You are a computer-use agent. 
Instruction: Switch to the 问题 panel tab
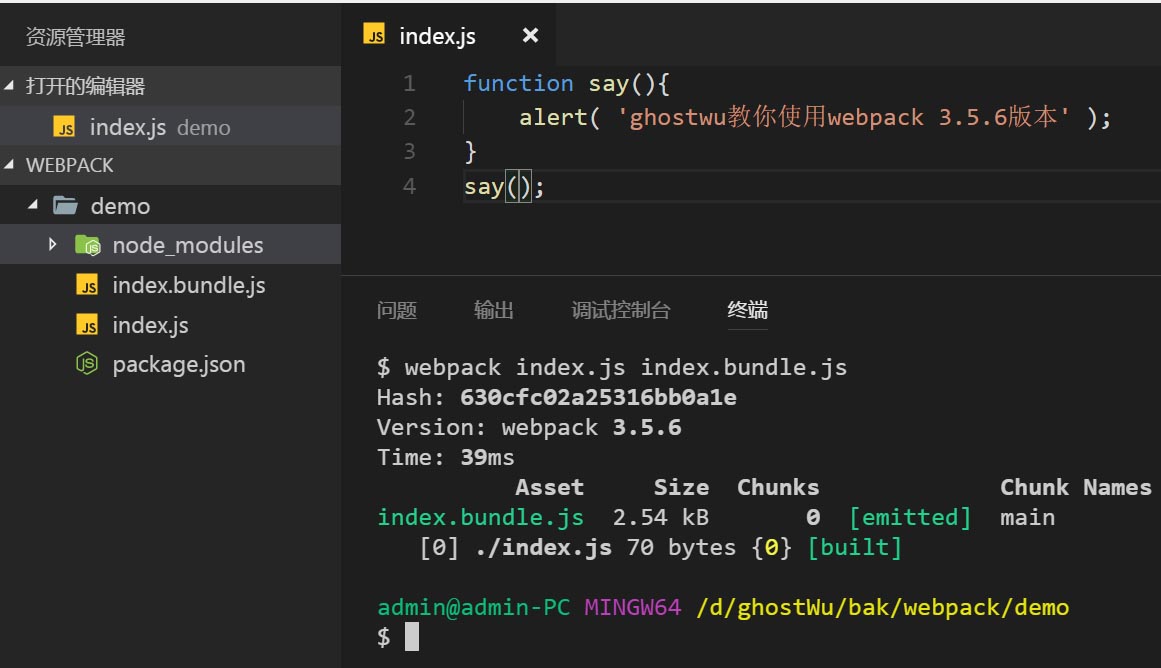tap(397, 311)
